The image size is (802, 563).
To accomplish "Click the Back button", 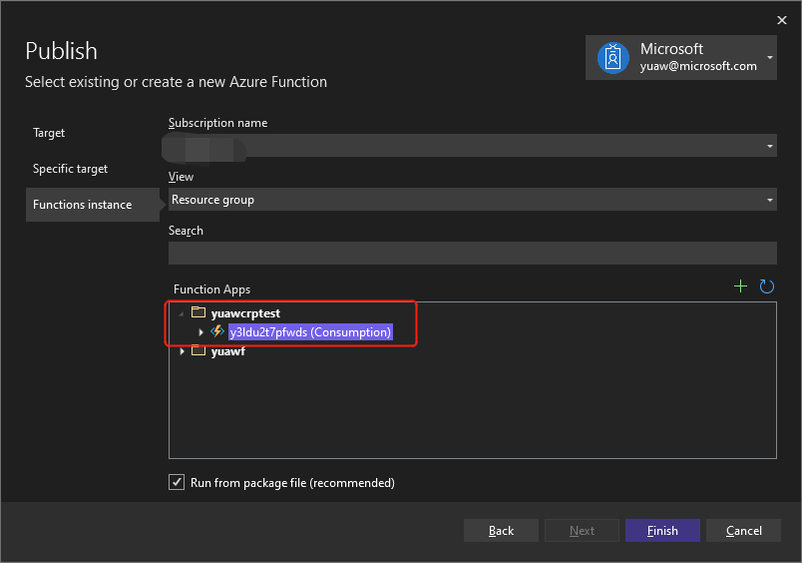I will click(x=501, y=530).
